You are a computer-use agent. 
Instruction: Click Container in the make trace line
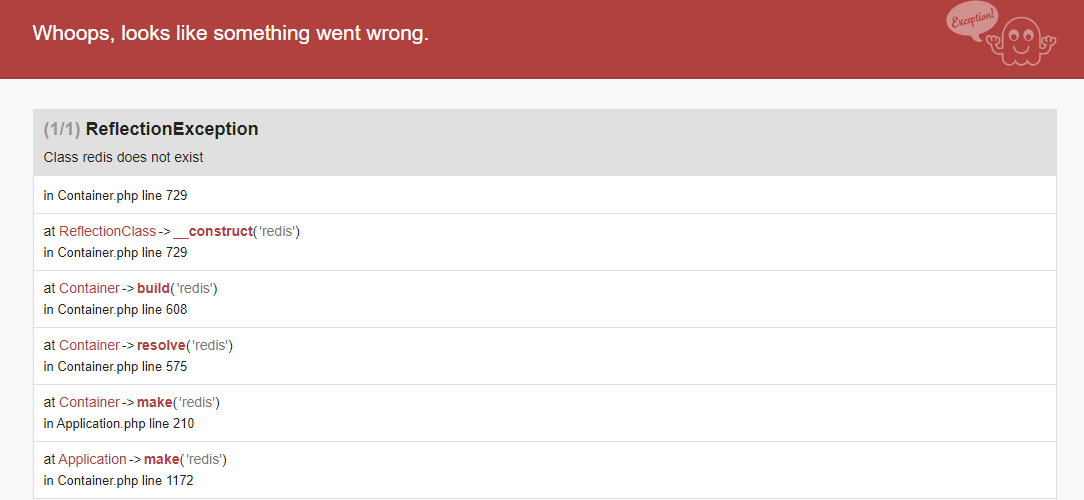[89, 402]
